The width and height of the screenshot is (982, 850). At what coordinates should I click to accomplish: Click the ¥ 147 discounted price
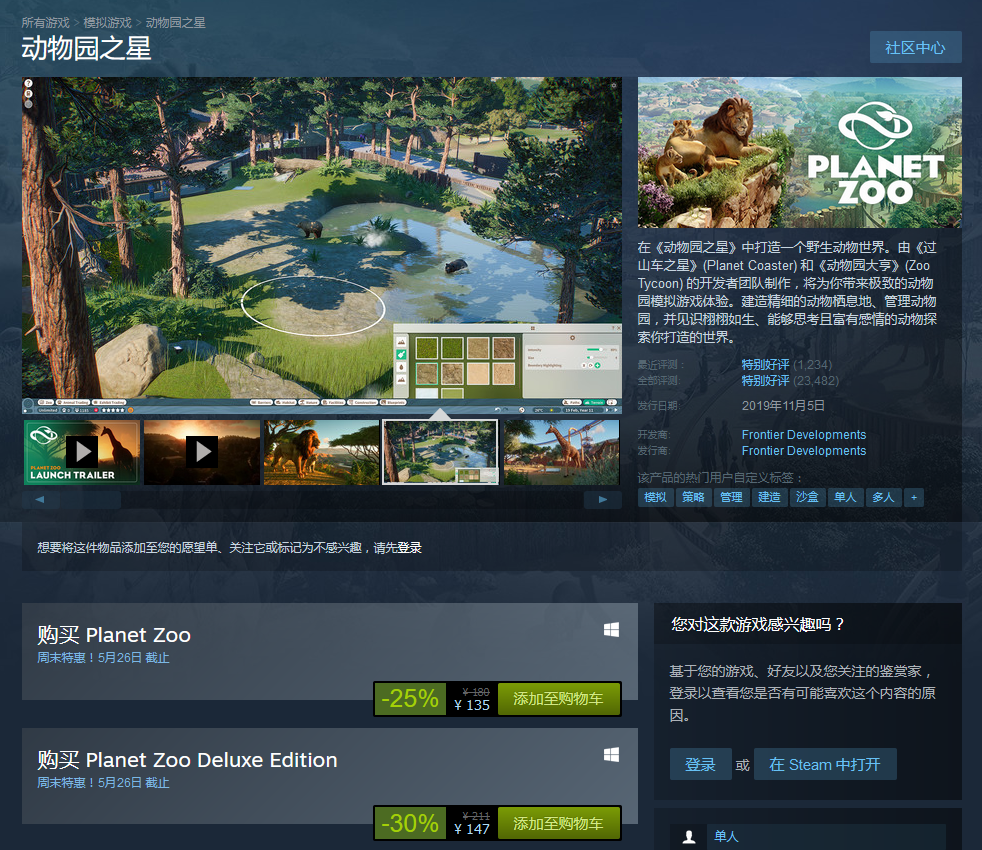(472, 829)
